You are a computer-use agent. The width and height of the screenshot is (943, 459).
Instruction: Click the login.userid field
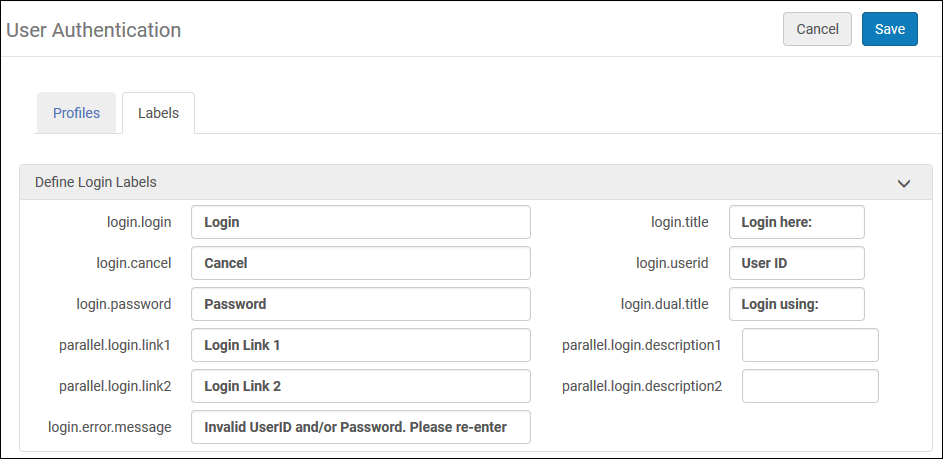(x=796, y=263)
